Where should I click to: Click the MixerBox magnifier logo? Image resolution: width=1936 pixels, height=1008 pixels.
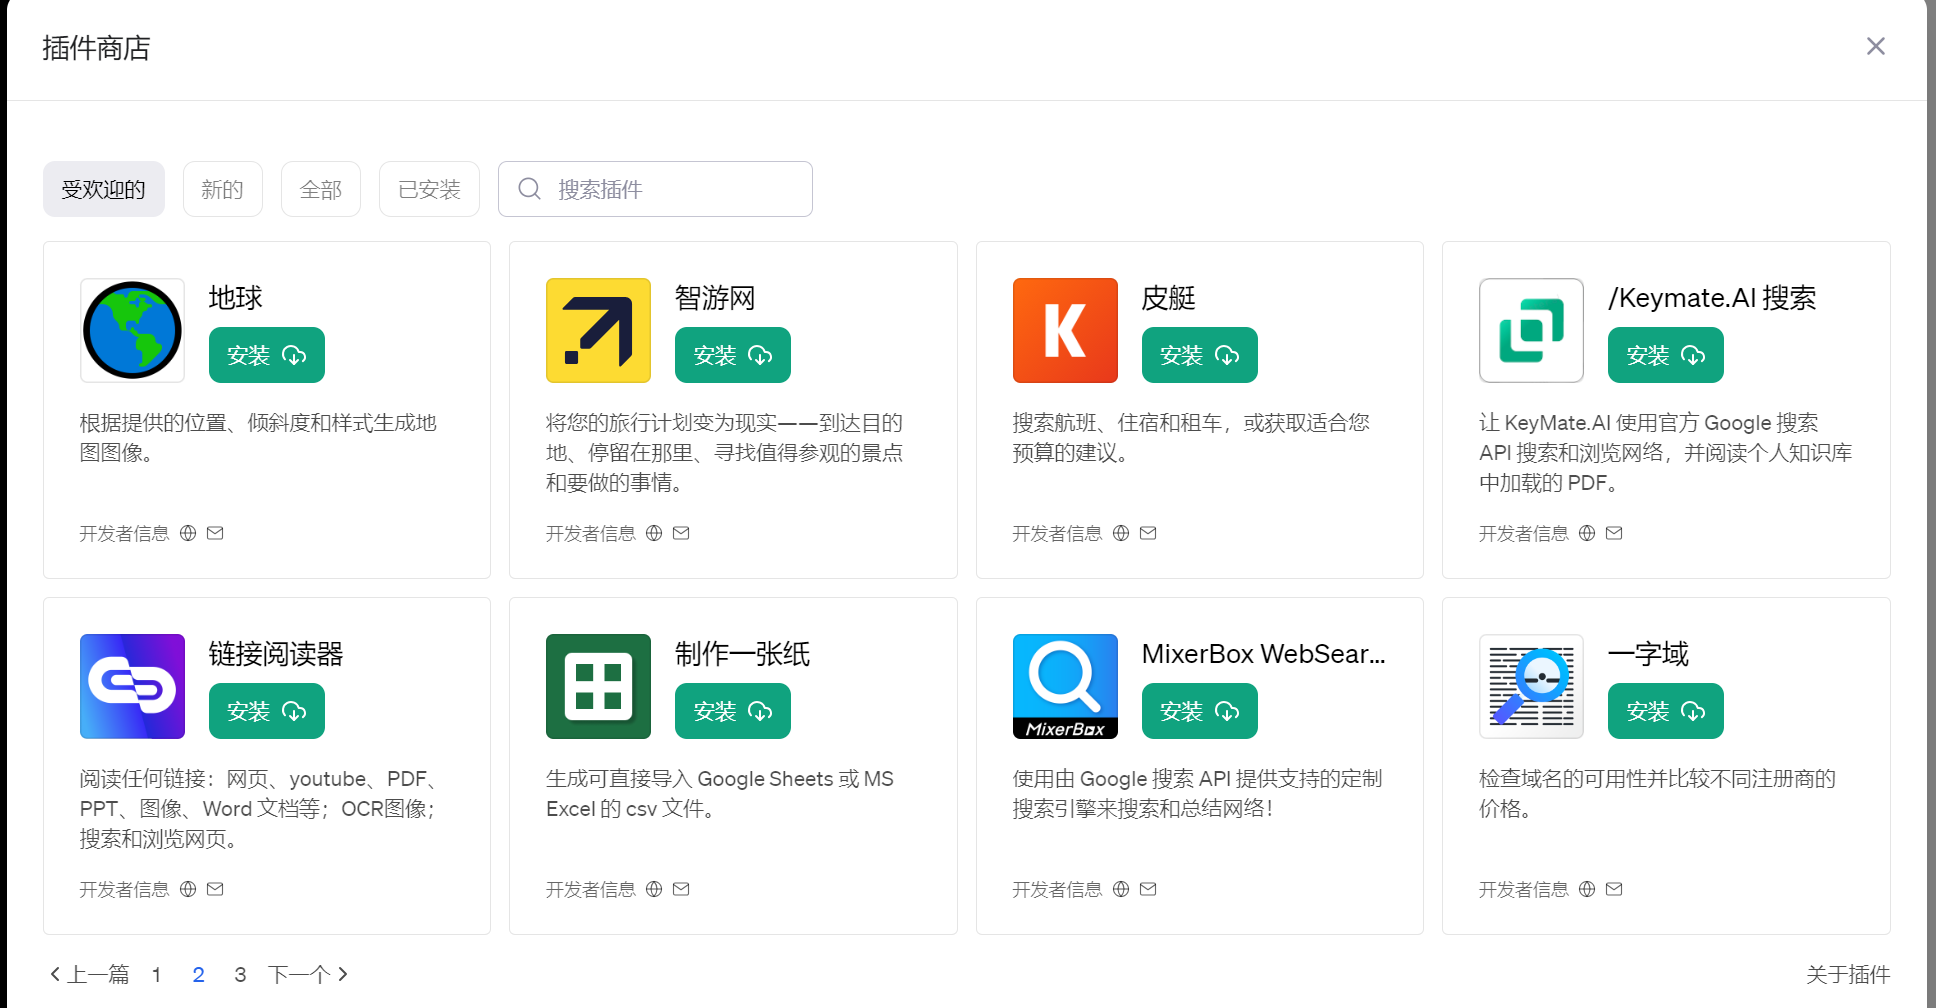pos(1064,686)
